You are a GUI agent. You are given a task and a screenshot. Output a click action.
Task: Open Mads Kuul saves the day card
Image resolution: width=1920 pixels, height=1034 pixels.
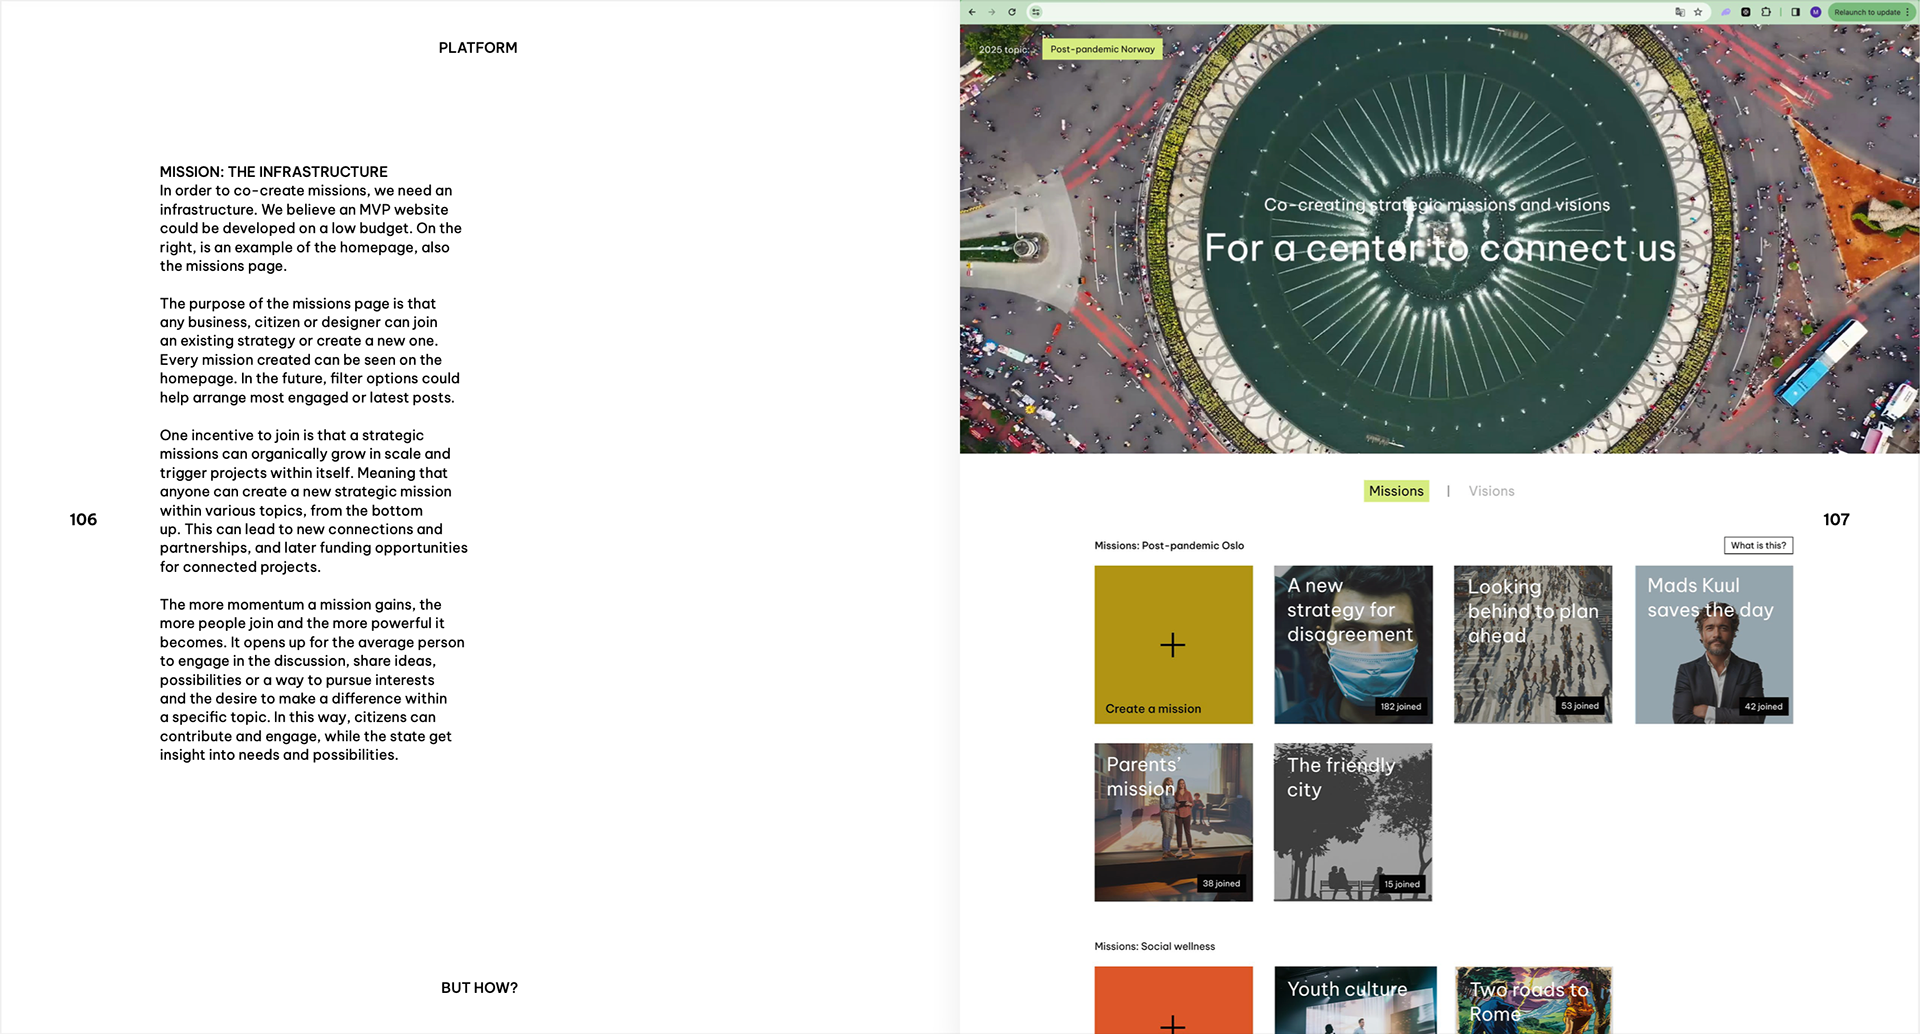[1714, 644]
